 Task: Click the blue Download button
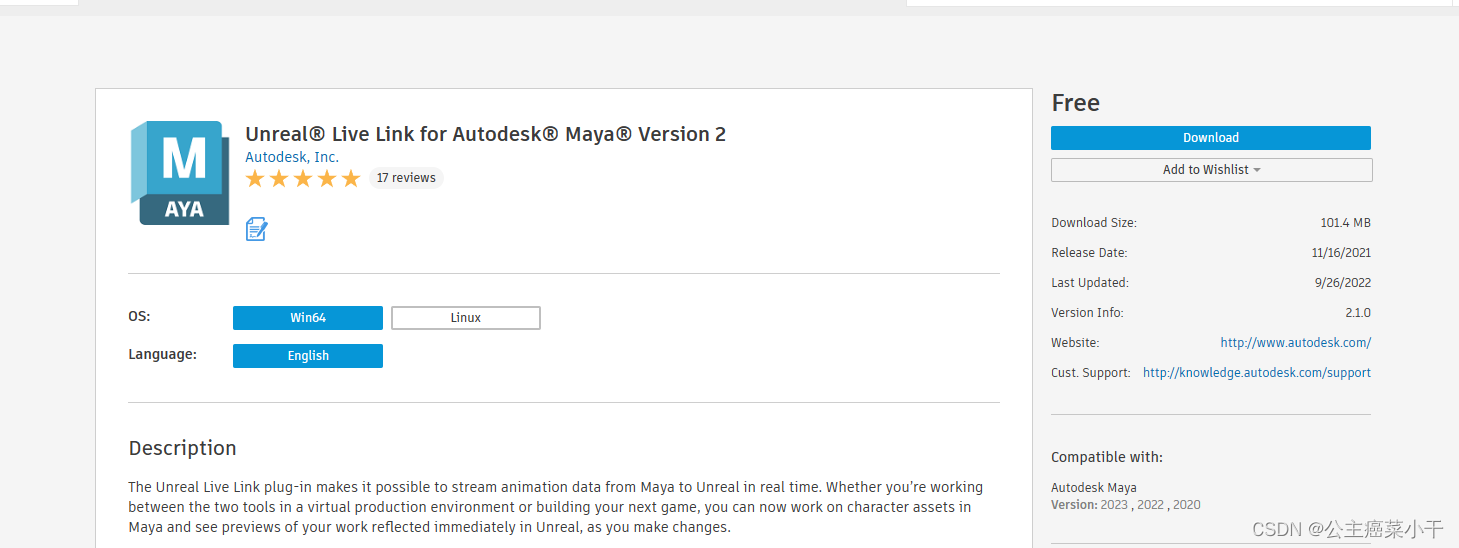tap(1211, 138)
